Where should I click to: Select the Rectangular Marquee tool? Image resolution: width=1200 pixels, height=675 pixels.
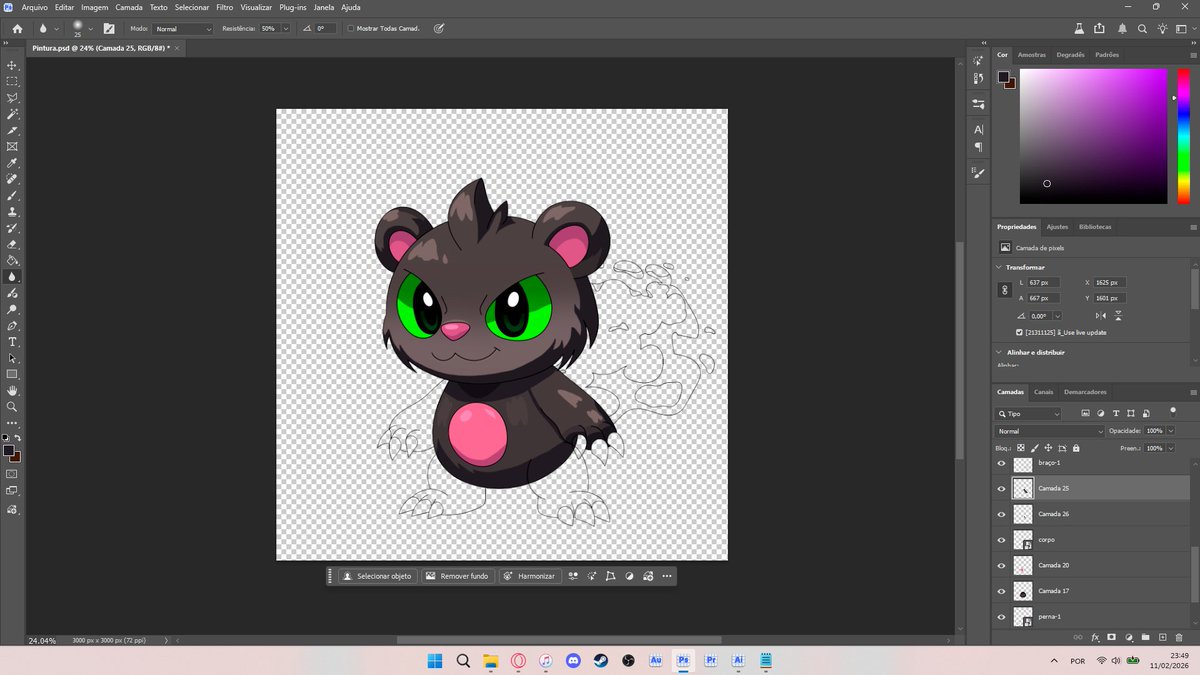coord(12,81)
